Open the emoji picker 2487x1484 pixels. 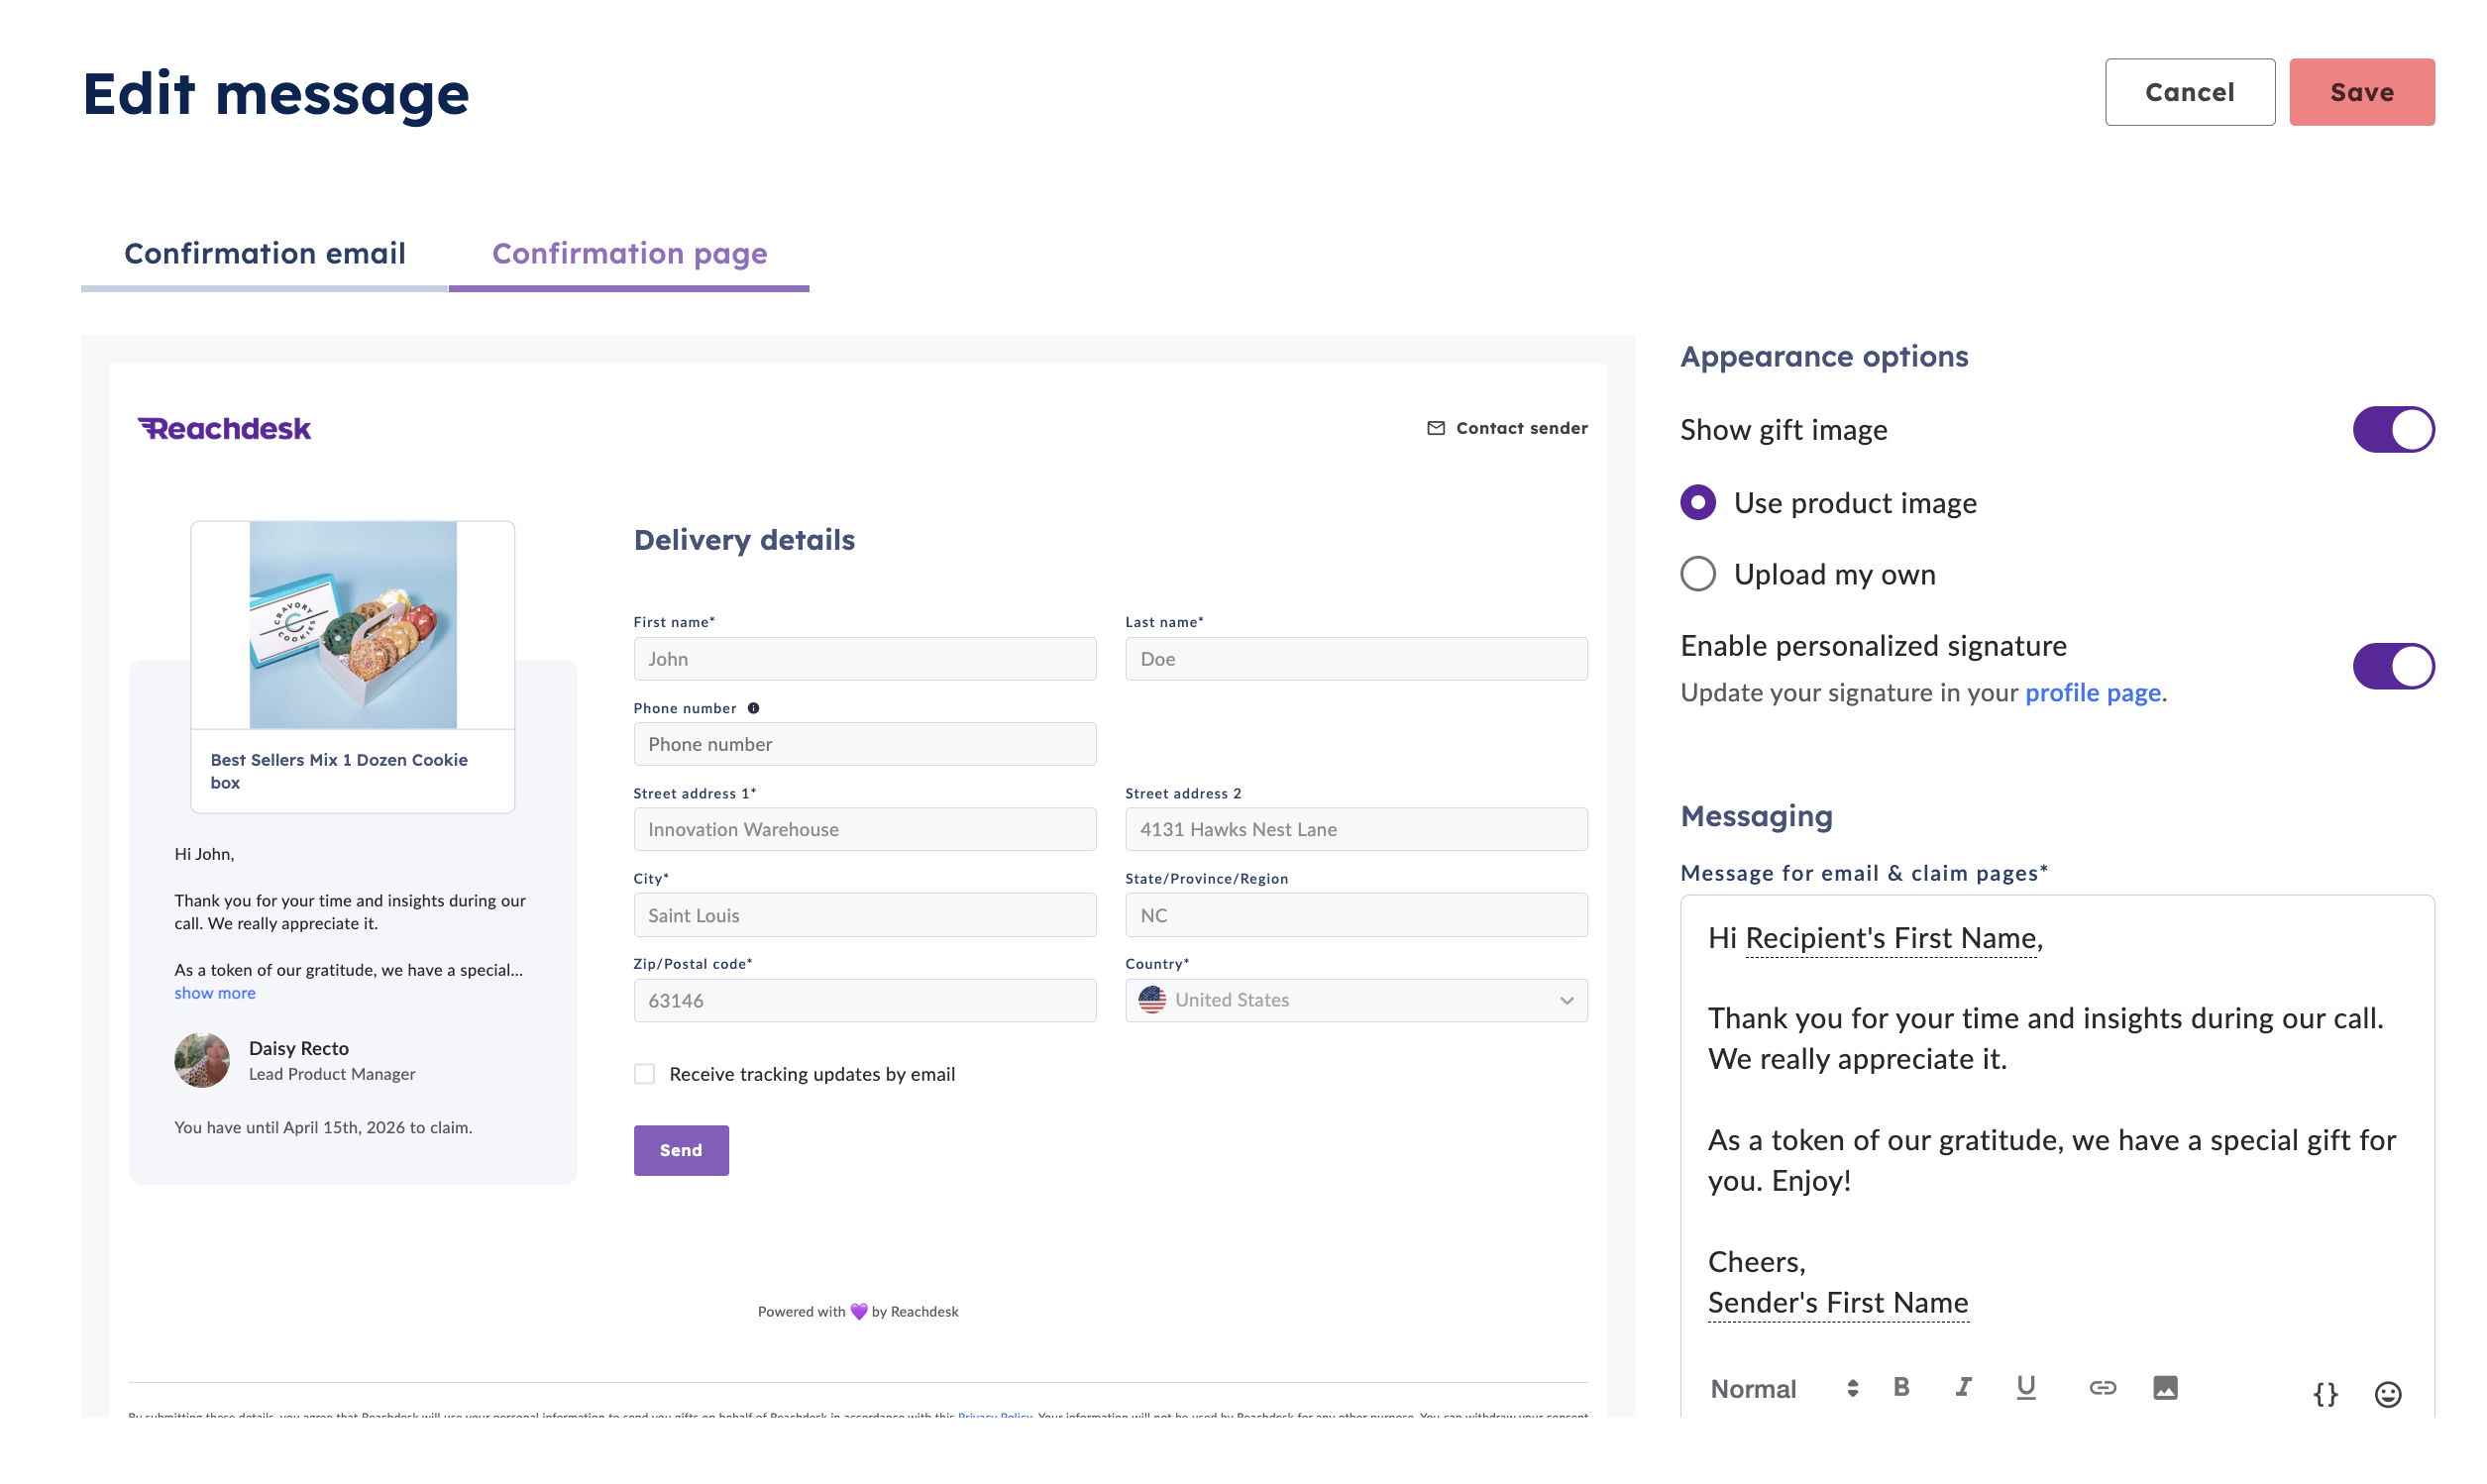[x=2387, y=1394]
